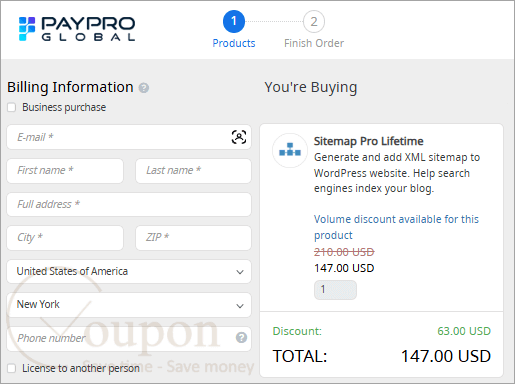
Task: Enable License to another person checkbox
Action: coord(12,368)
